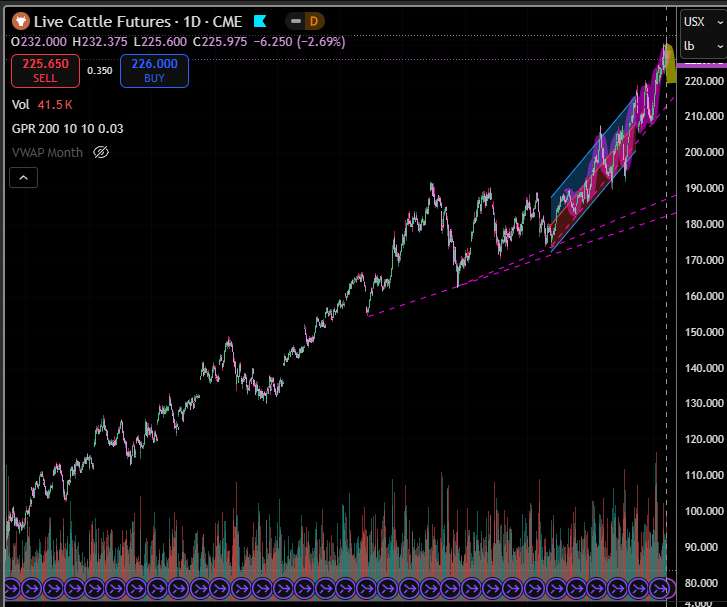
Task: Click the 220.000 price axis label
Action: click(704, 81)
